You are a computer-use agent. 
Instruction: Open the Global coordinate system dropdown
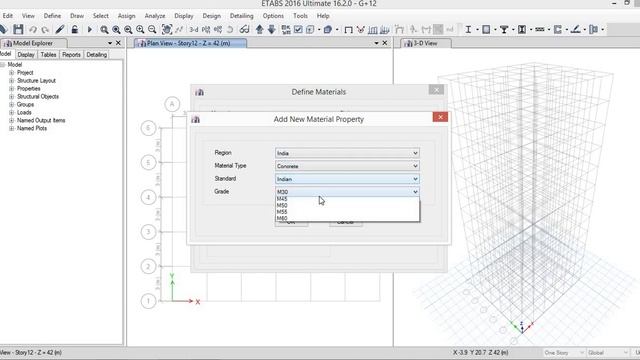click(x=608, y=353)
